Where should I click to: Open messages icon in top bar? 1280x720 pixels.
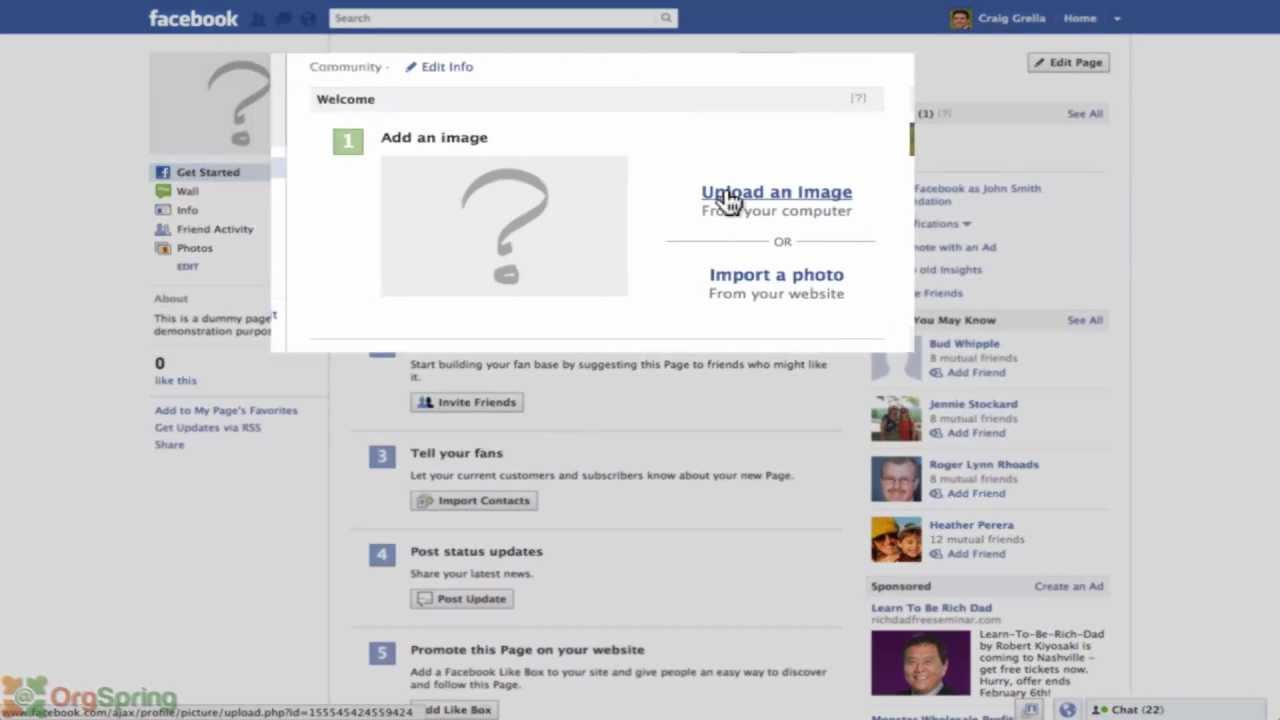[x=284, y=18]
